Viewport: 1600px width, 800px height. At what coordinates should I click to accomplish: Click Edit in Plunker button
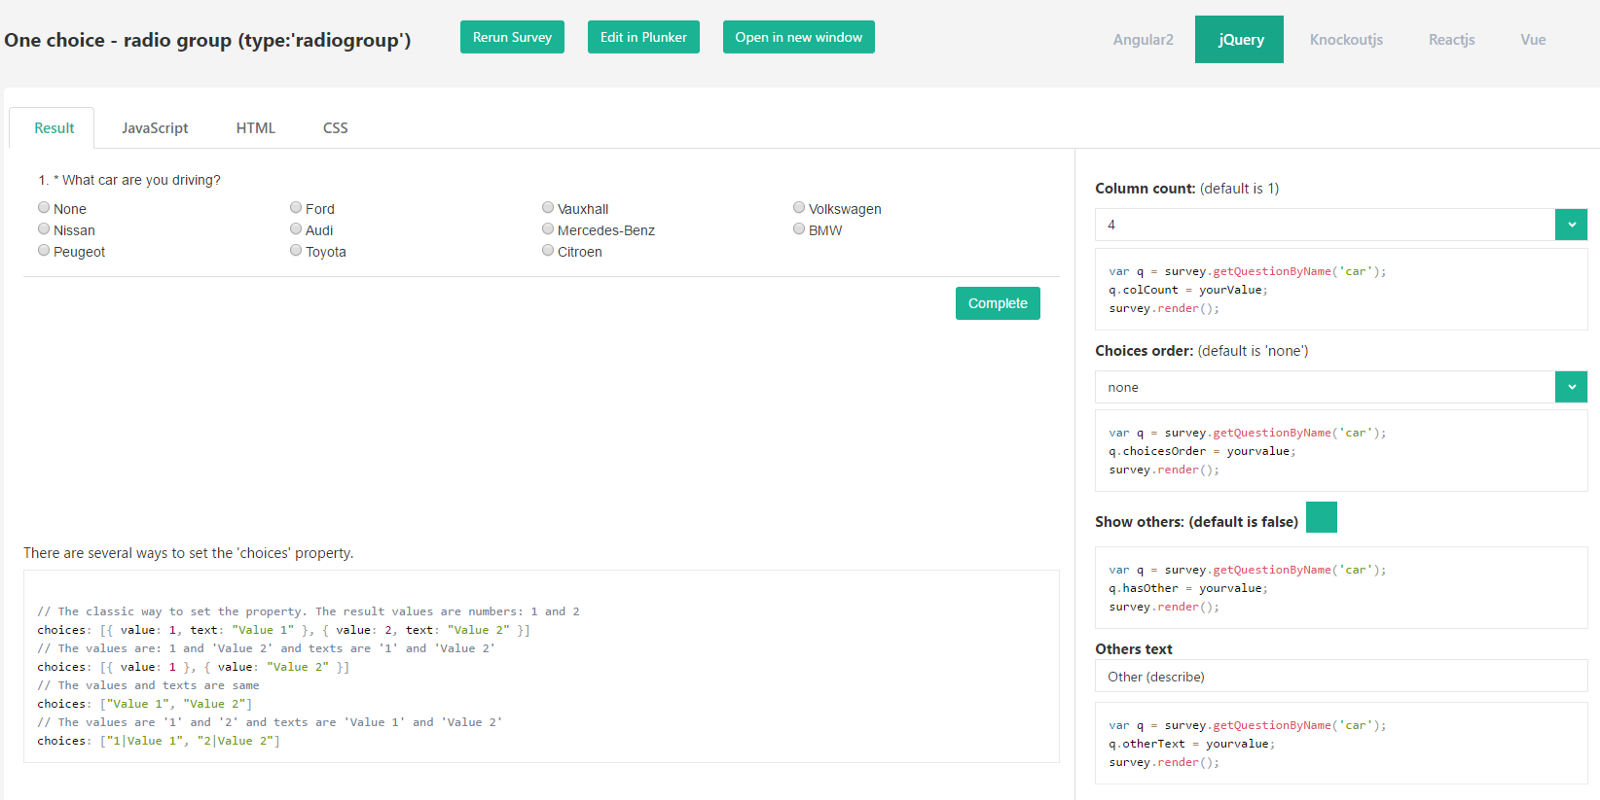tap(643, 37)
